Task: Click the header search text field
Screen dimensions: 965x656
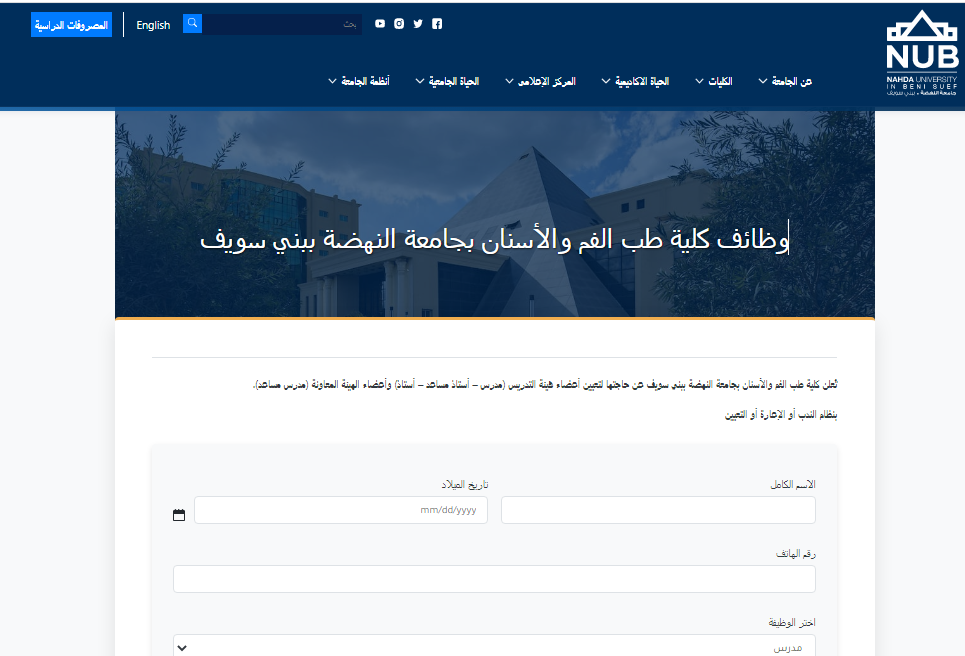Action: 281,24
